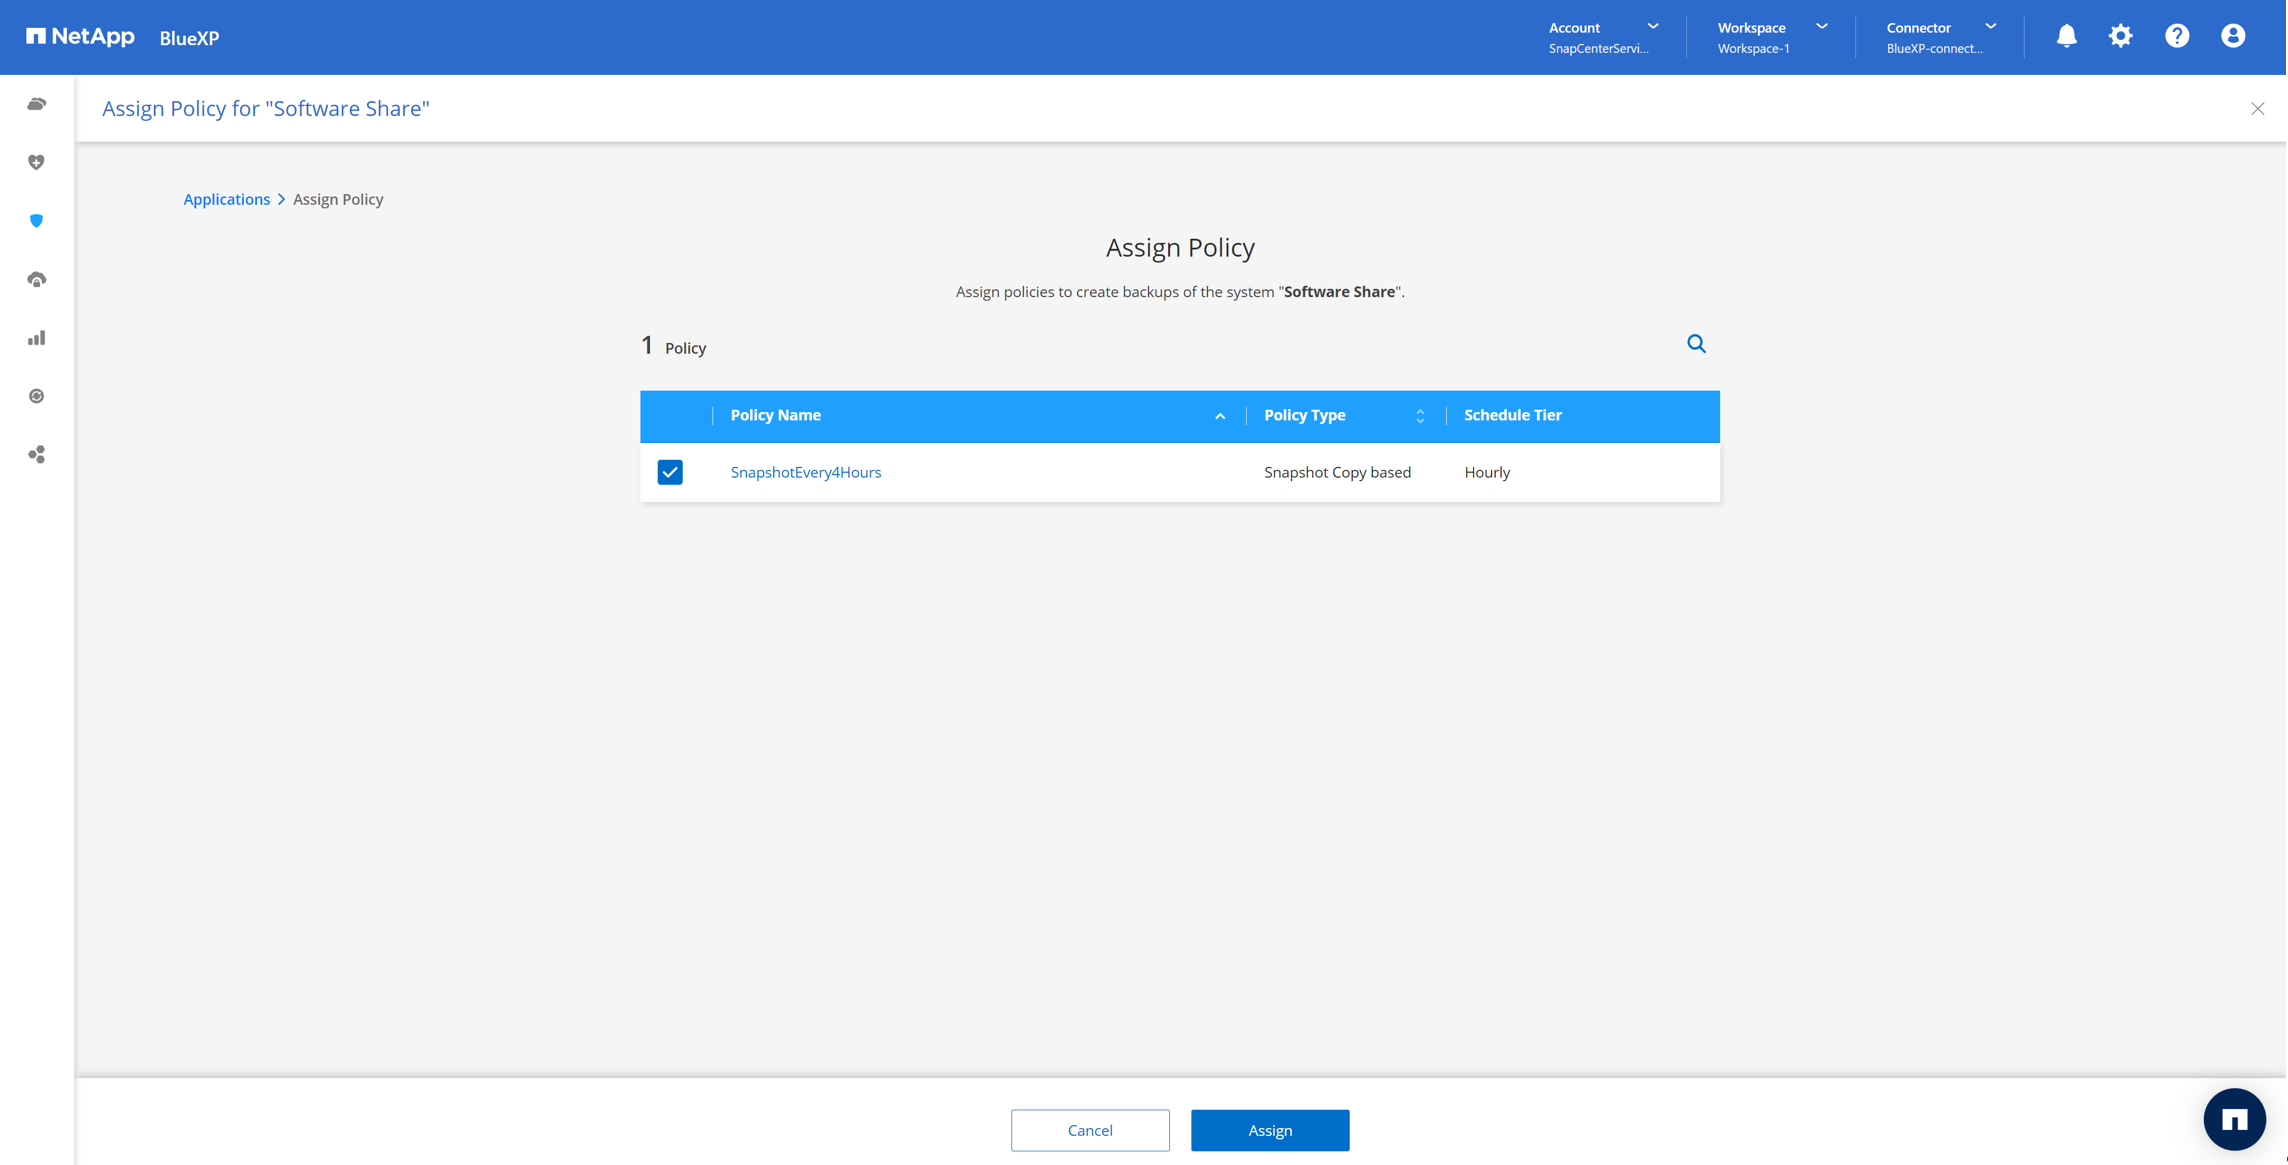Open the Health heart sidebar icon

(36, 162)
